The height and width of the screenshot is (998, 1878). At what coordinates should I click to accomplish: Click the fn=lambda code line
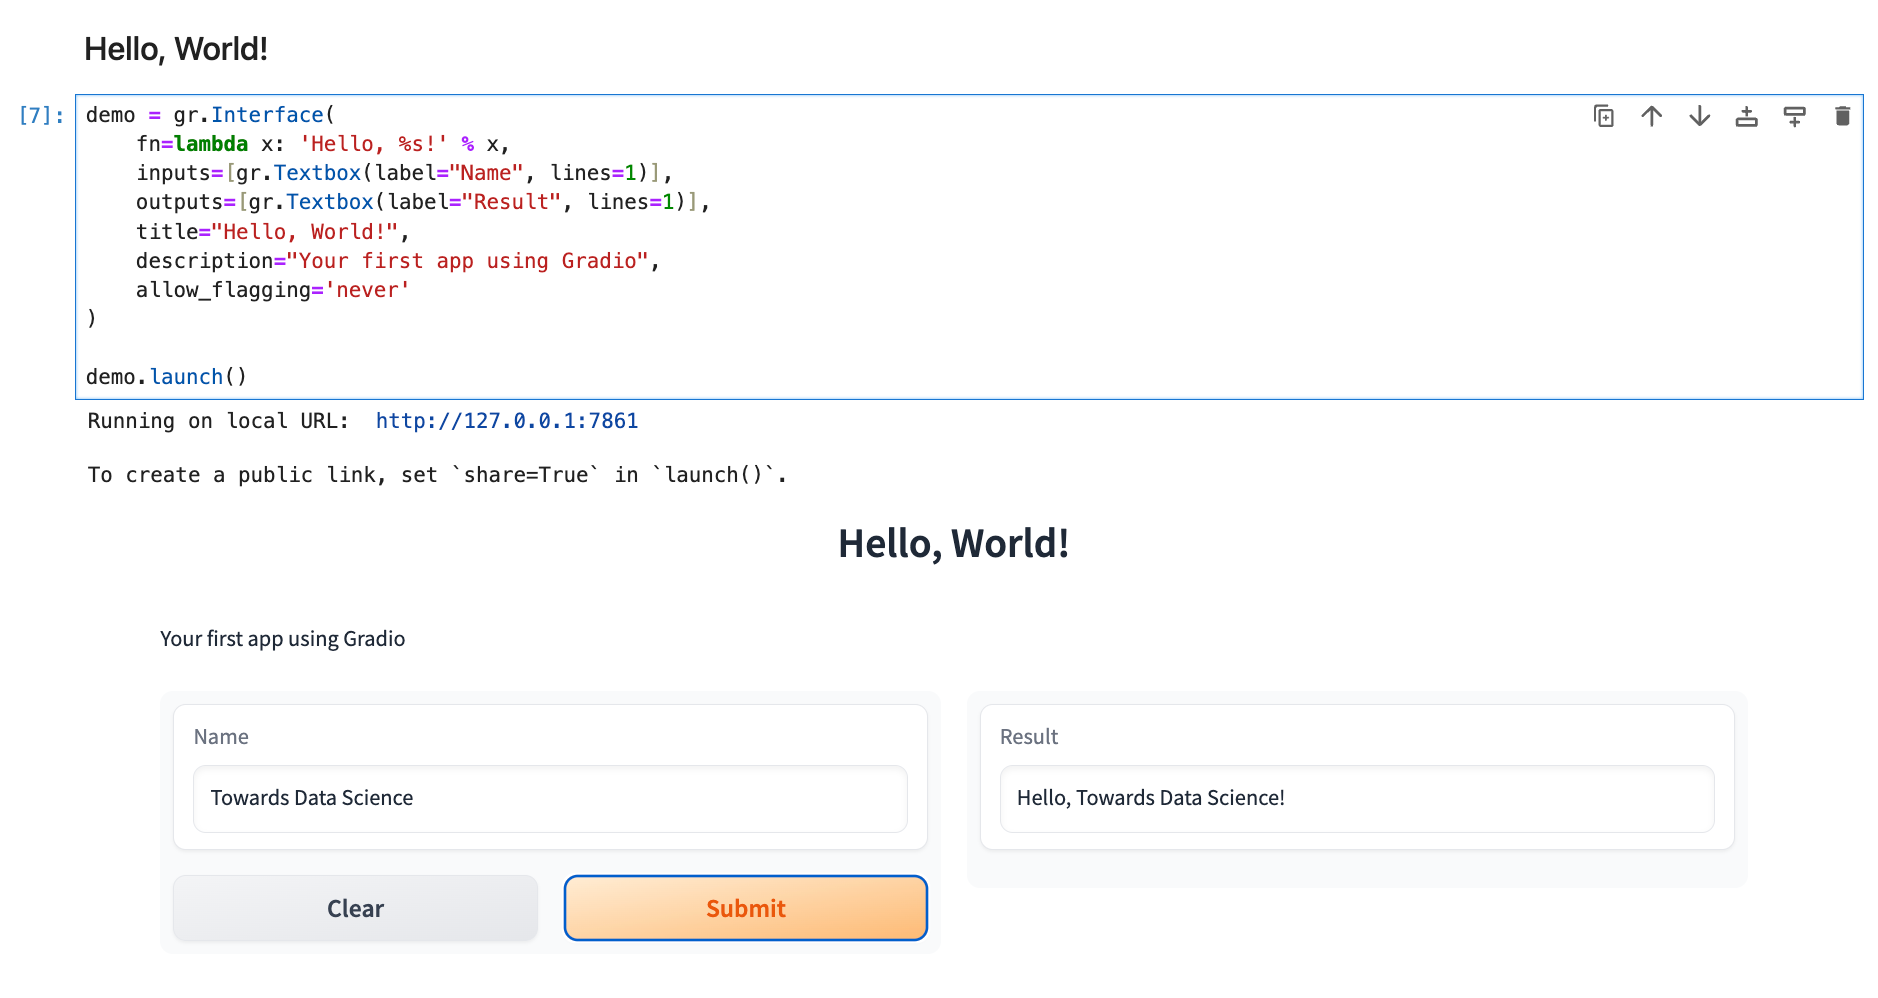tap(323, 144)
